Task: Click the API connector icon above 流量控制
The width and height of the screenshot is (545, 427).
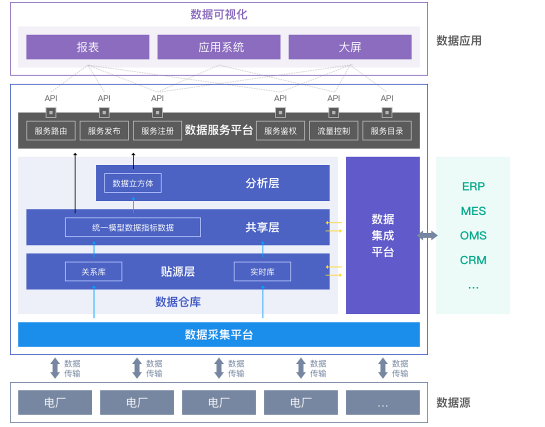Action: coord(333,113)
